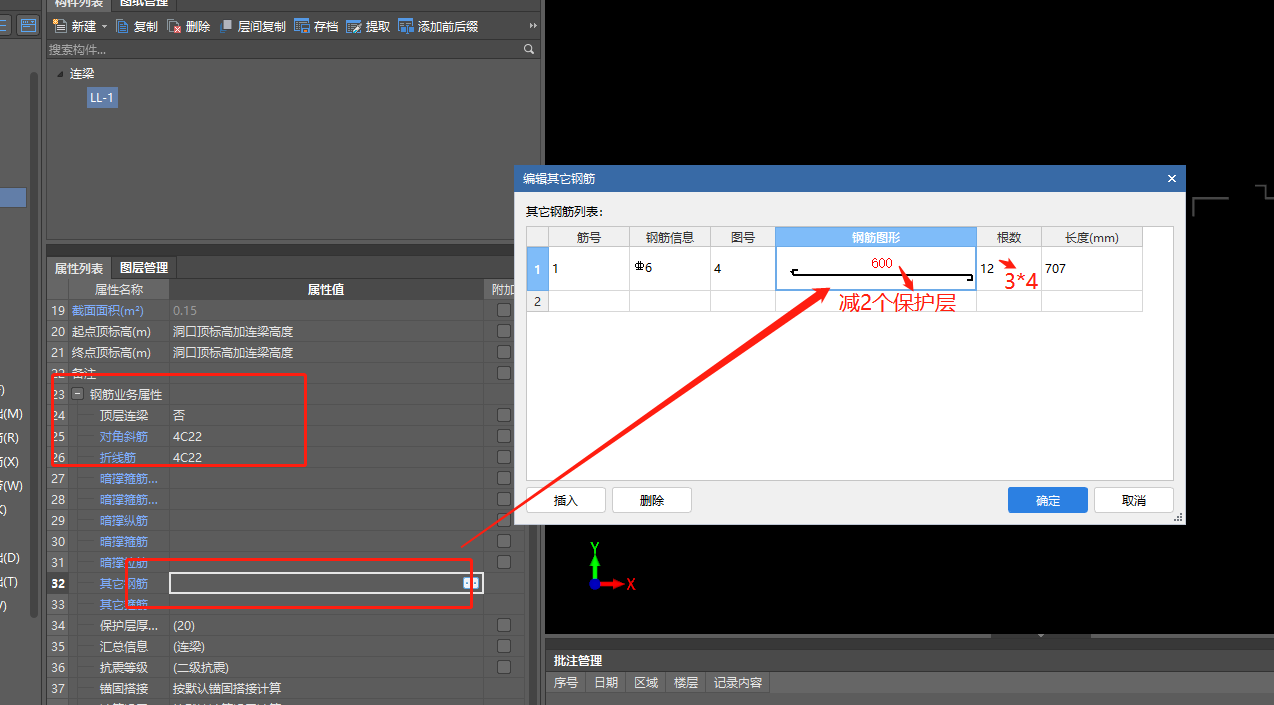Click the 序号 column in 批注管理
The height and width of the screenshot is (705, 1274).
pos(566,683)
